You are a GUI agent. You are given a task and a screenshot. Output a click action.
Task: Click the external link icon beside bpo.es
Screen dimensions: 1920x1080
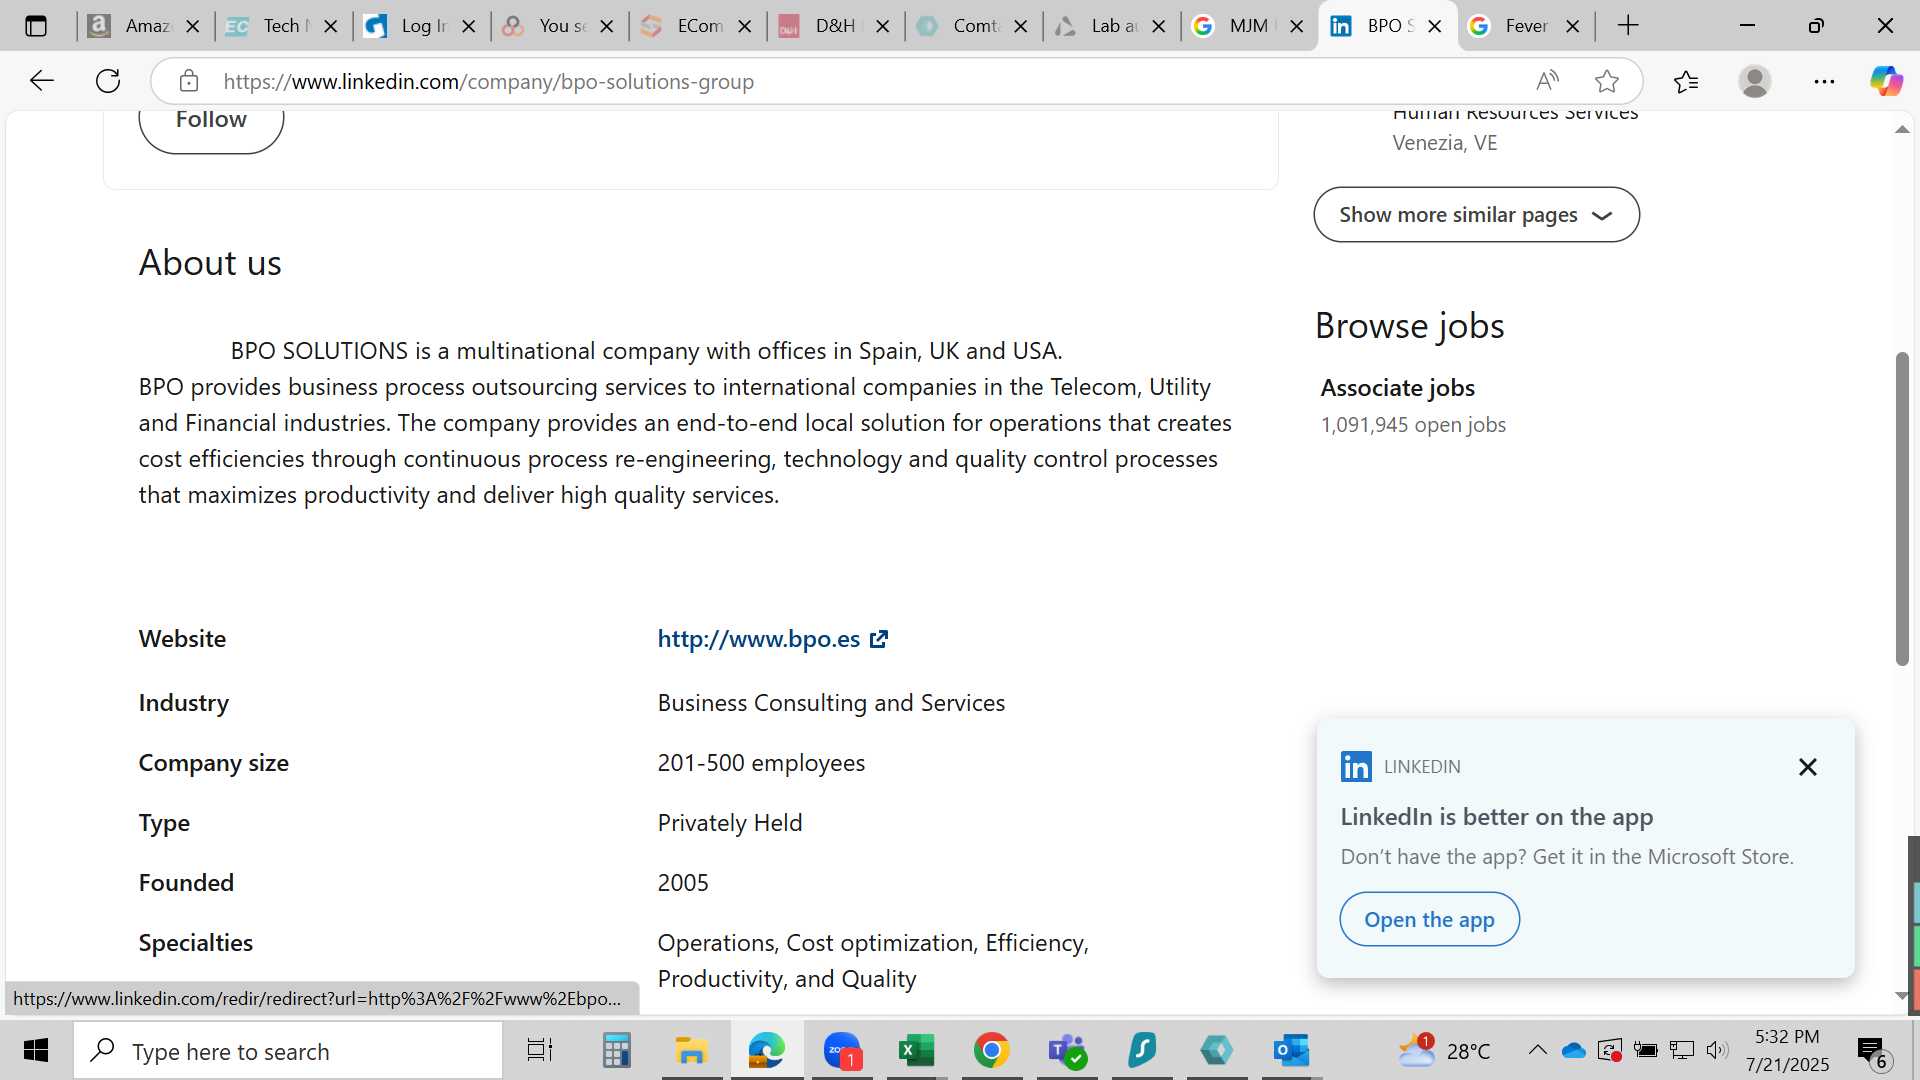pos(879,639)
